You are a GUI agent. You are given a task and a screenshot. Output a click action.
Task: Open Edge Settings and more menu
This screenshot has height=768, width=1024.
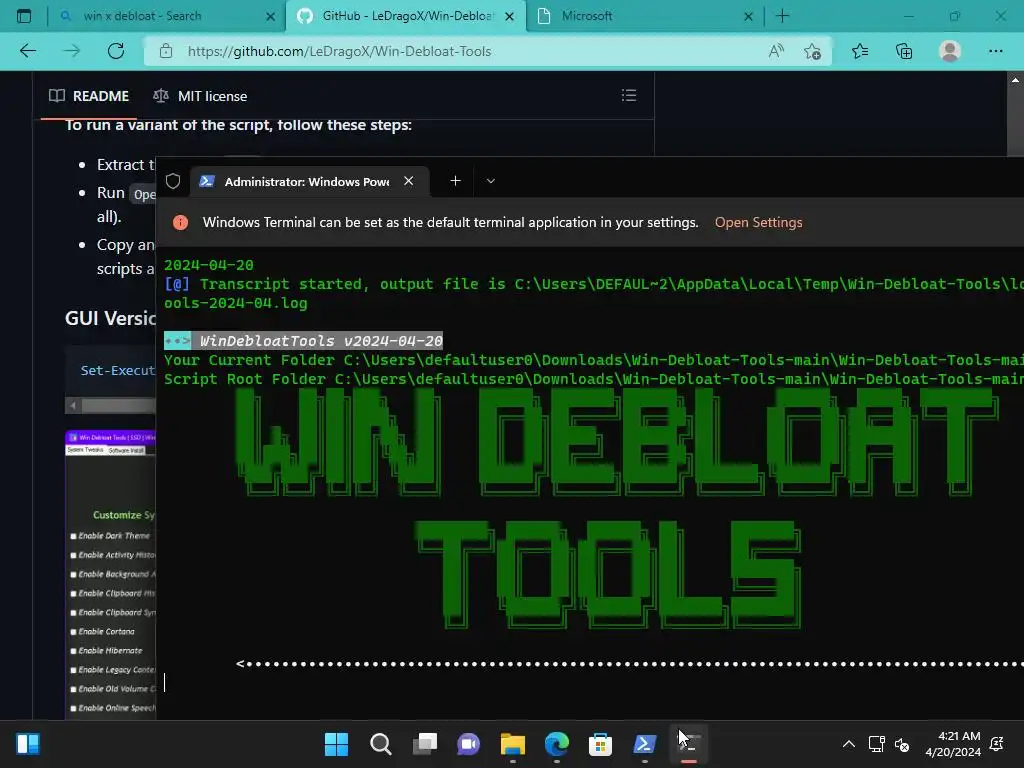[995, 51]
